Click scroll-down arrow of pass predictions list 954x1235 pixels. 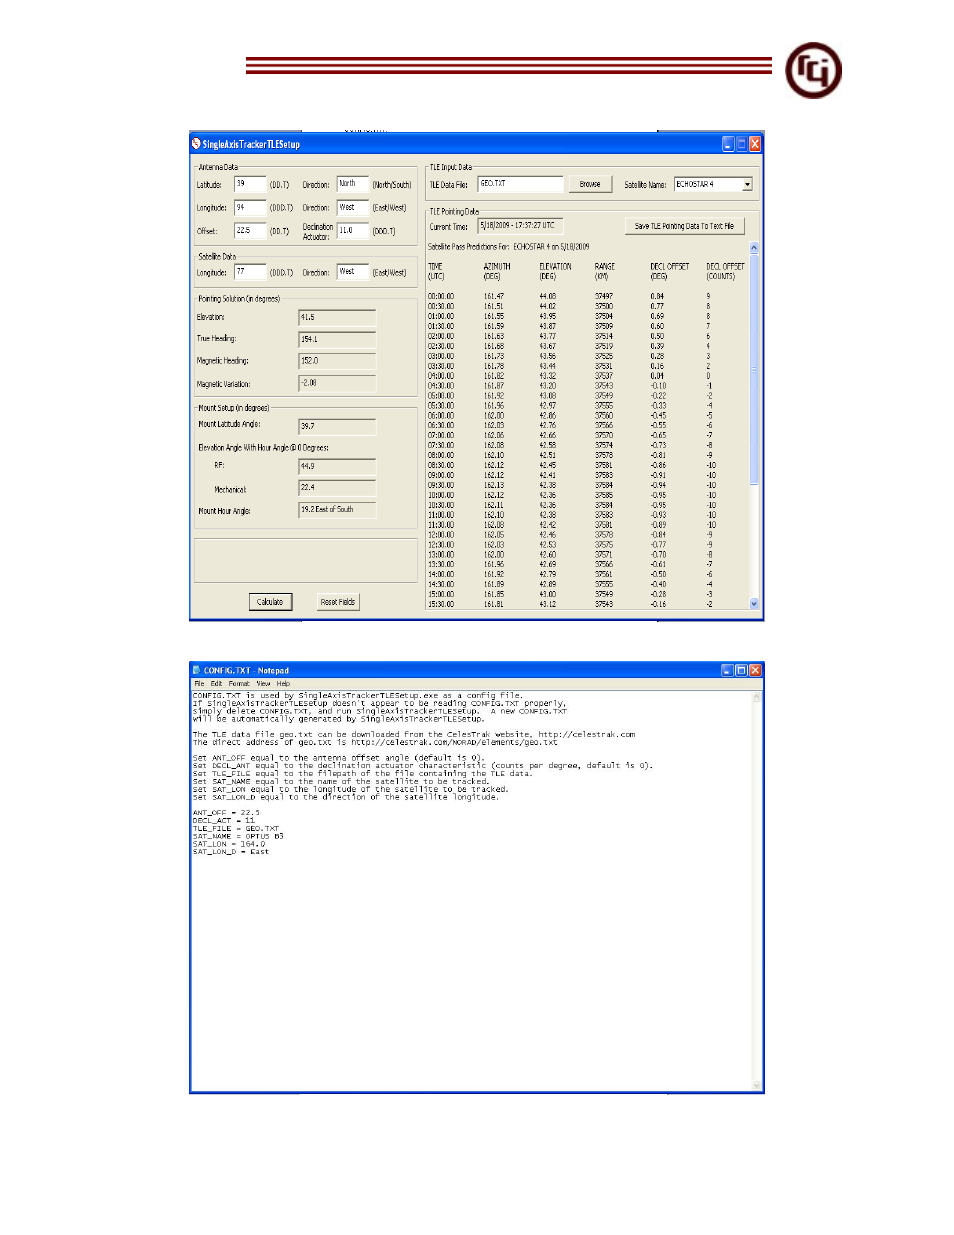754,604
